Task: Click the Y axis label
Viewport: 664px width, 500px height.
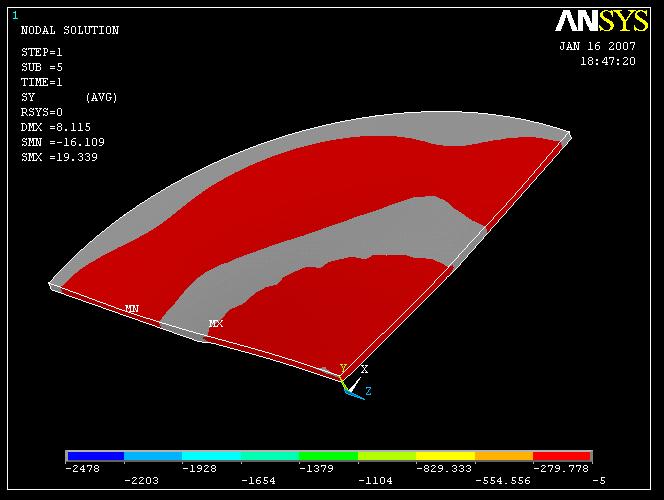Action: 343,368
